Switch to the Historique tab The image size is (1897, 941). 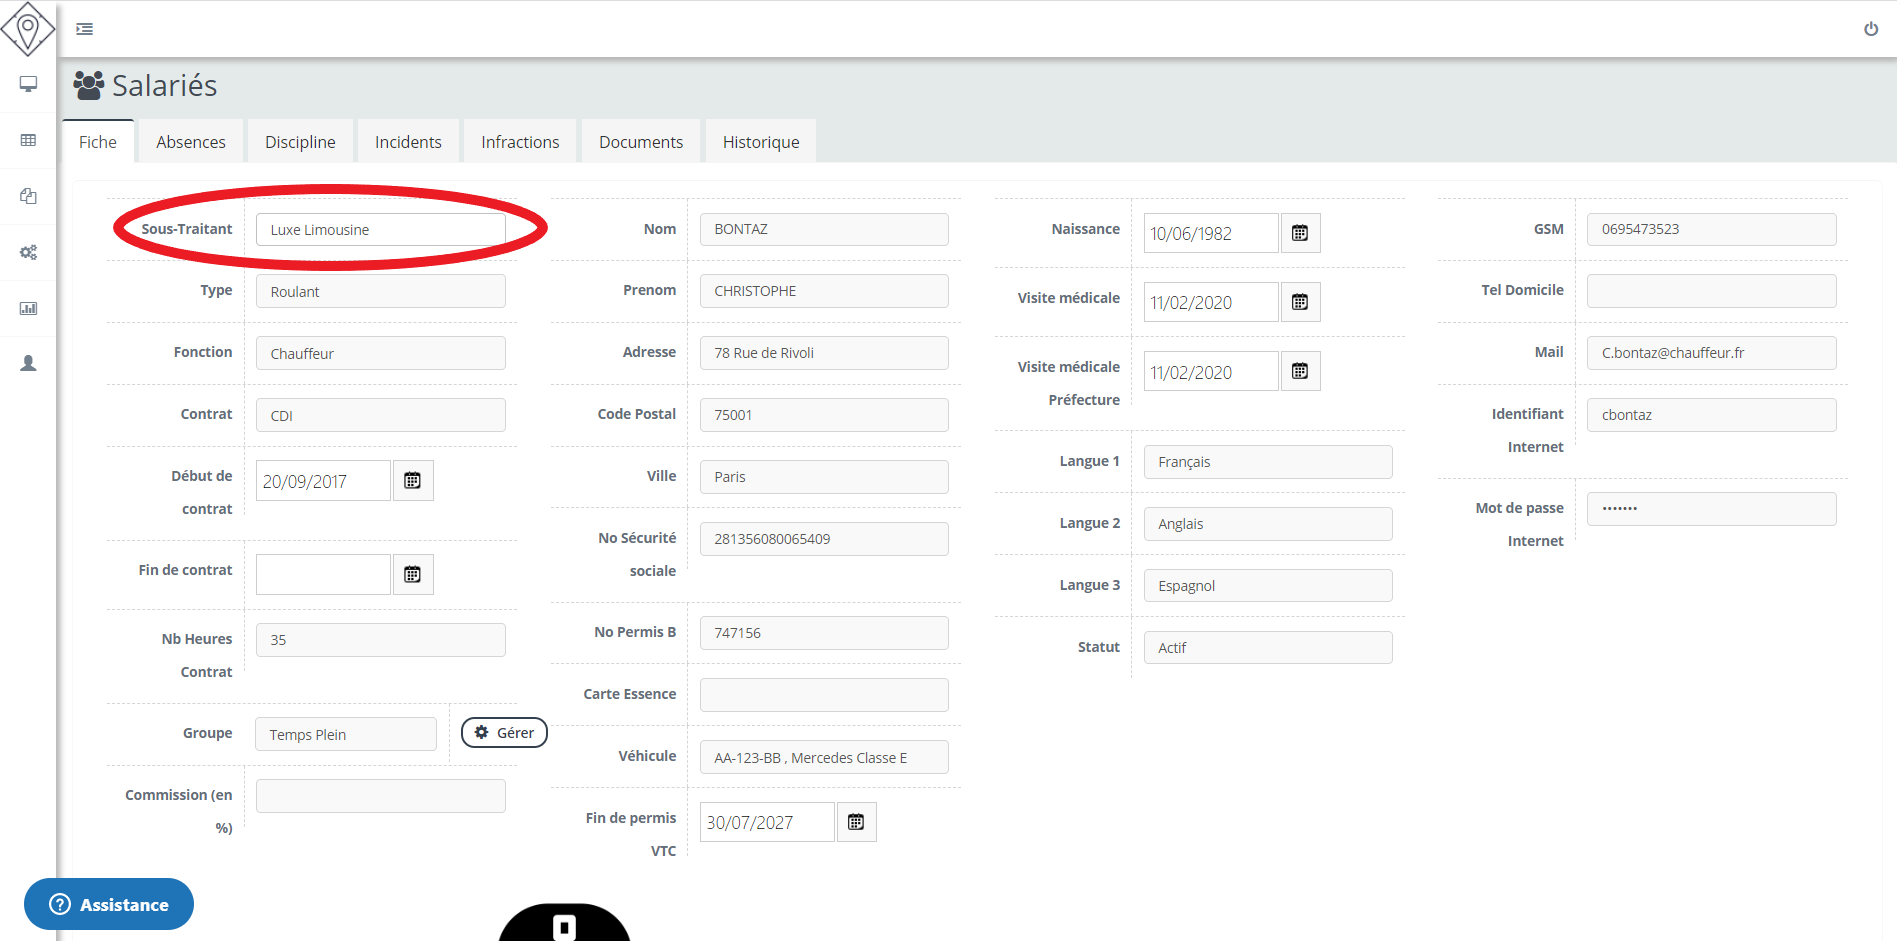point(760,141)
